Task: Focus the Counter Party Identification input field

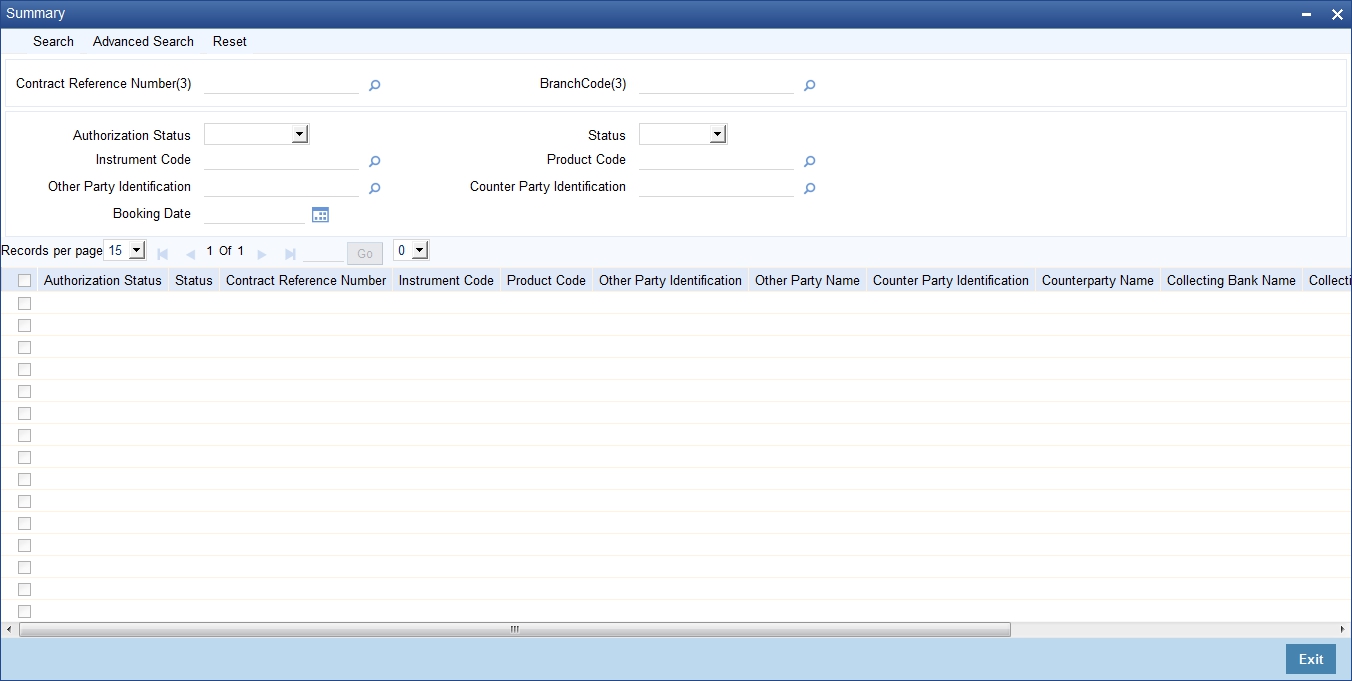Action: 716,187
